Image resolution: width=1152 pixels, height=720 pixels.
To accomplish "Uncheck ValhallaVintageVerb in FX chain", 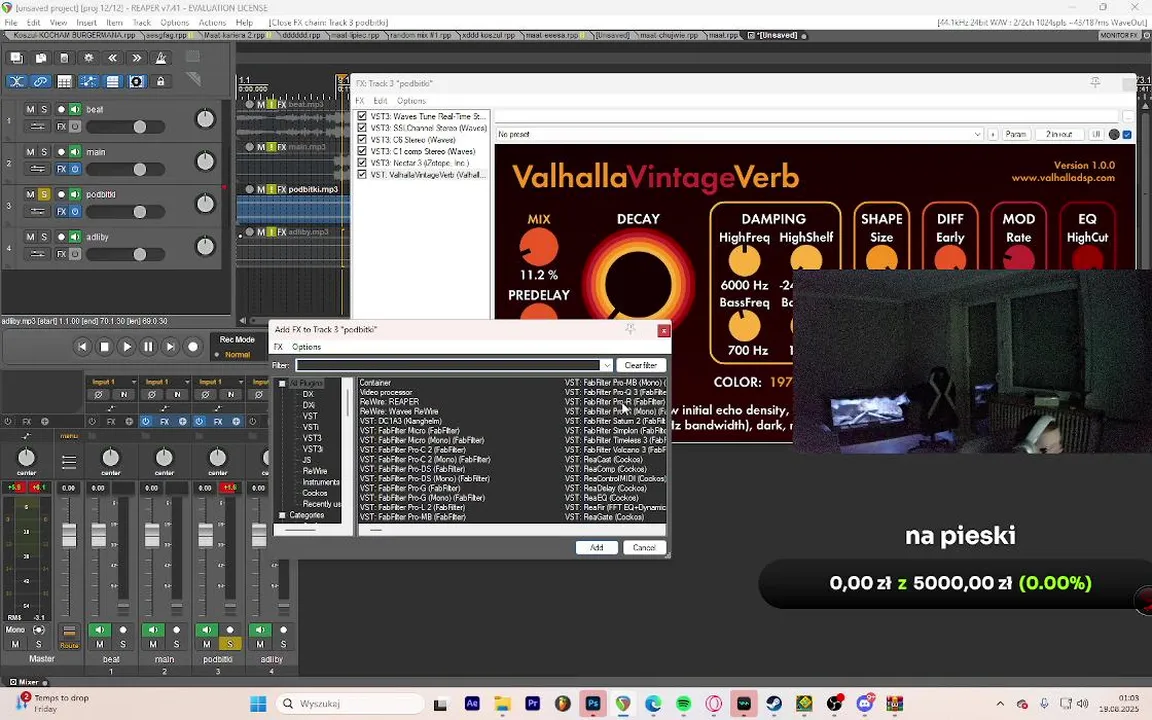I will (x=361, y=175).
